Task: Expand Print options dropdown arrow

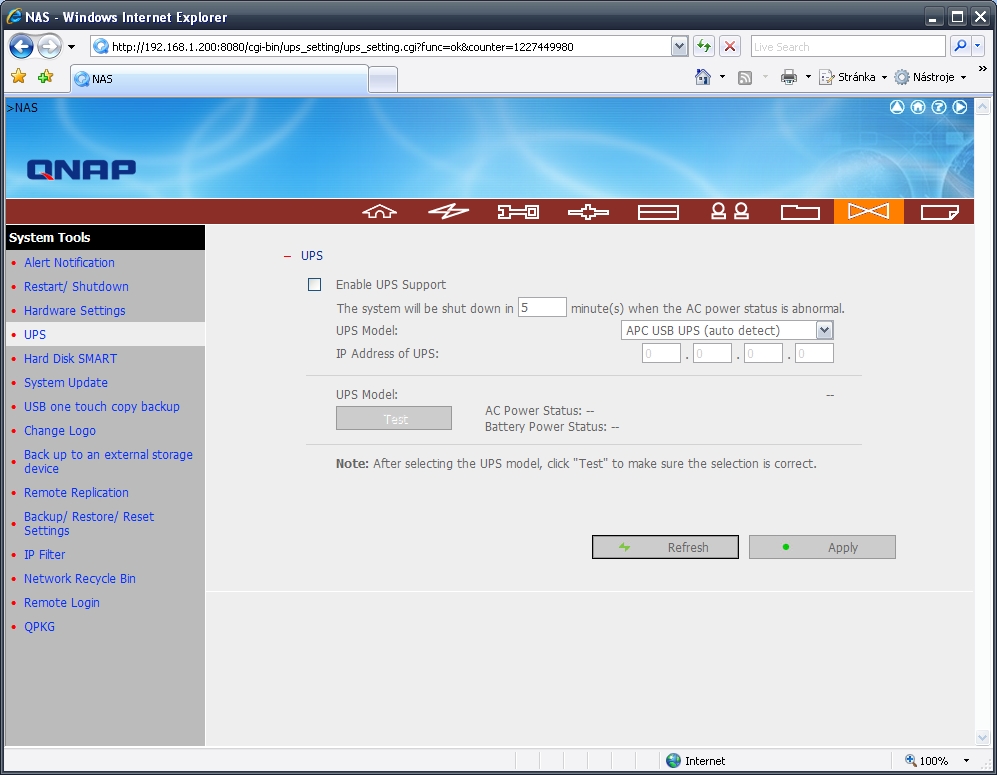Action: [x=808, y=77]
